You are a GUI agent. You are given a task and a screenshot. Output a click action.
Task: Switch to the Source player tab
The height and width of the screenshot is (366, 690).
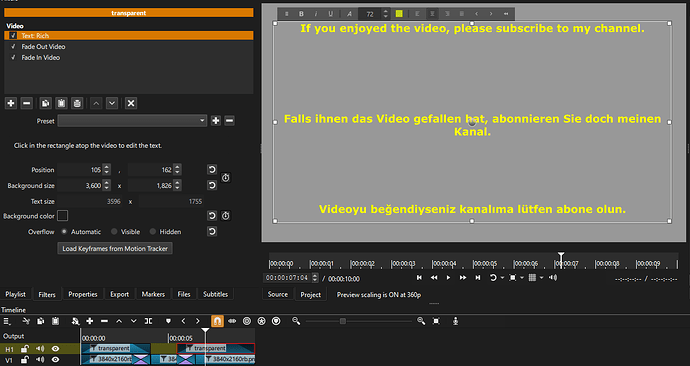(278, 294)
